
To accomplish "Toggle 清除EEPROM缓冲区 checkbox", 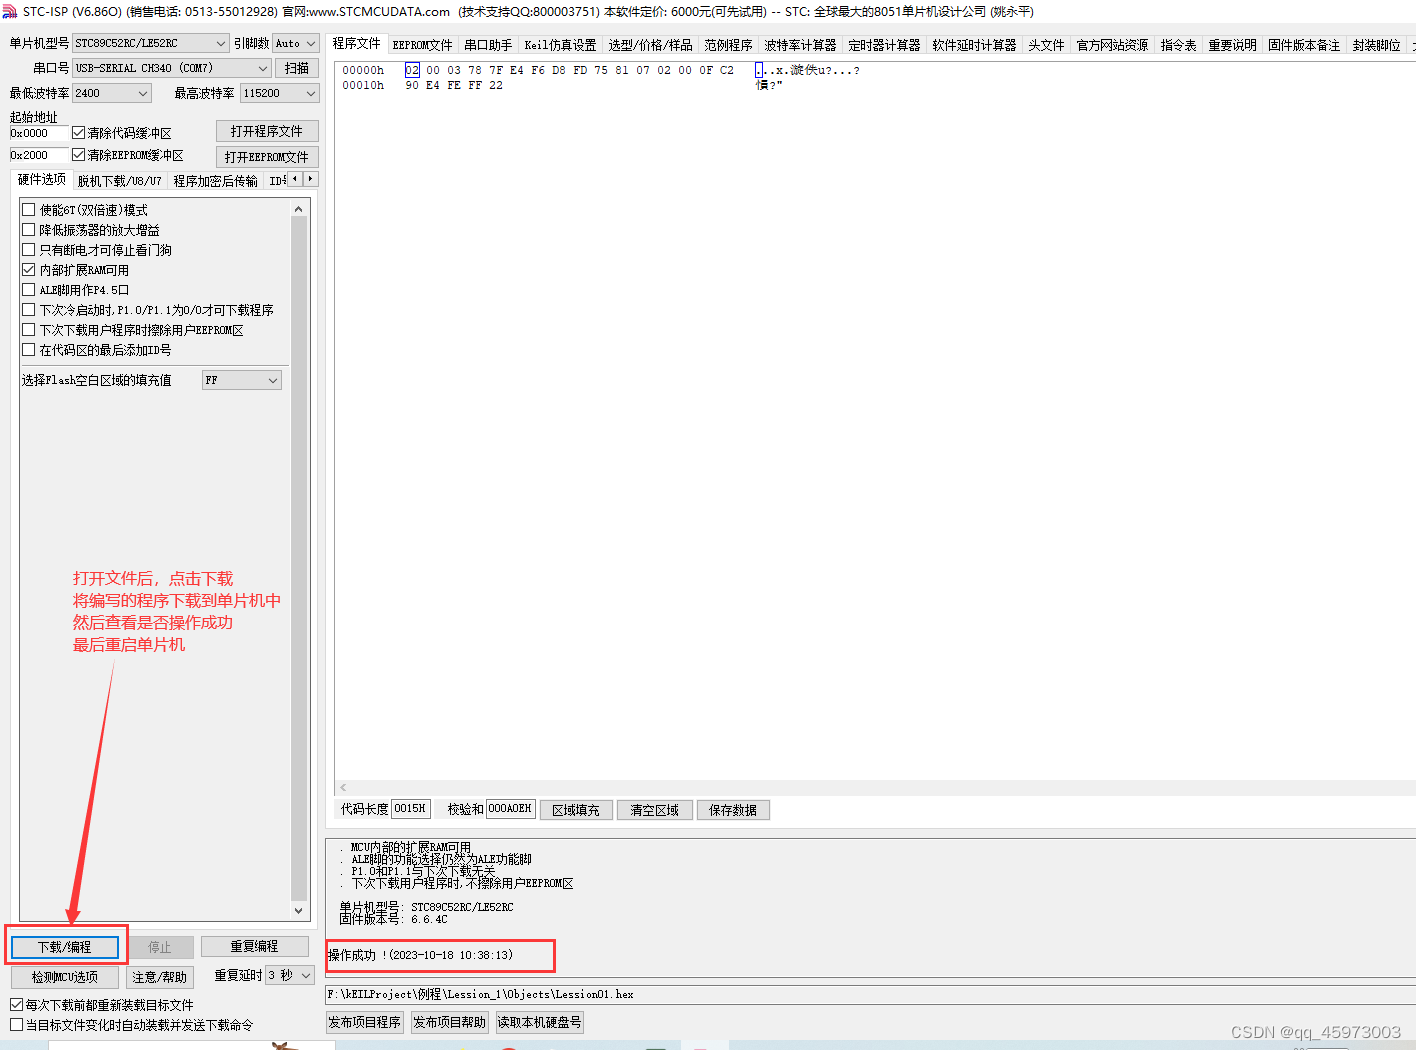I will coord(79,155).
